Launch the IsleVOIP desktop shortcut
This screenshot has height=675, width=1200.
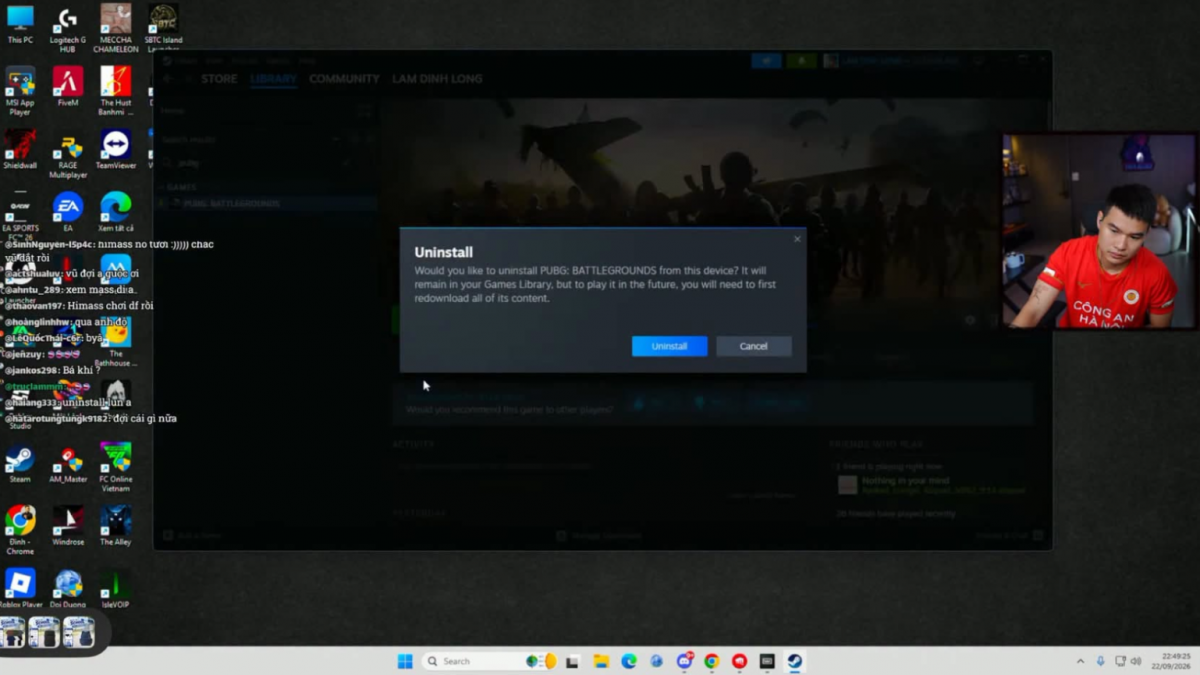click(116, 588)
